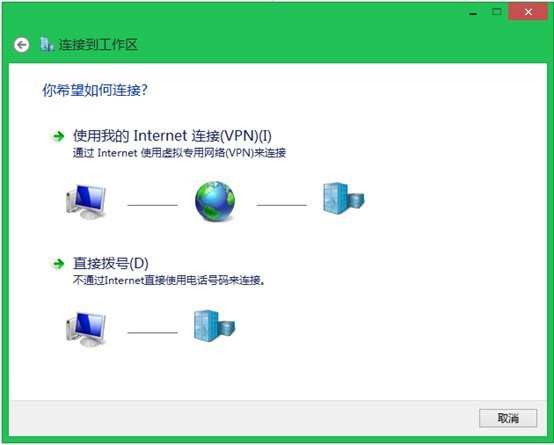
Task: Click the office building icon in dial-up diagram
Action: 214,326
